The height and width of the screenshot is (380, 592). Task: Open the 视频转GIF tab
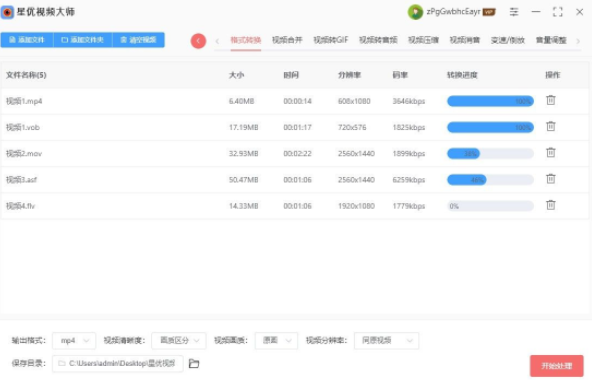coord(330,40)
